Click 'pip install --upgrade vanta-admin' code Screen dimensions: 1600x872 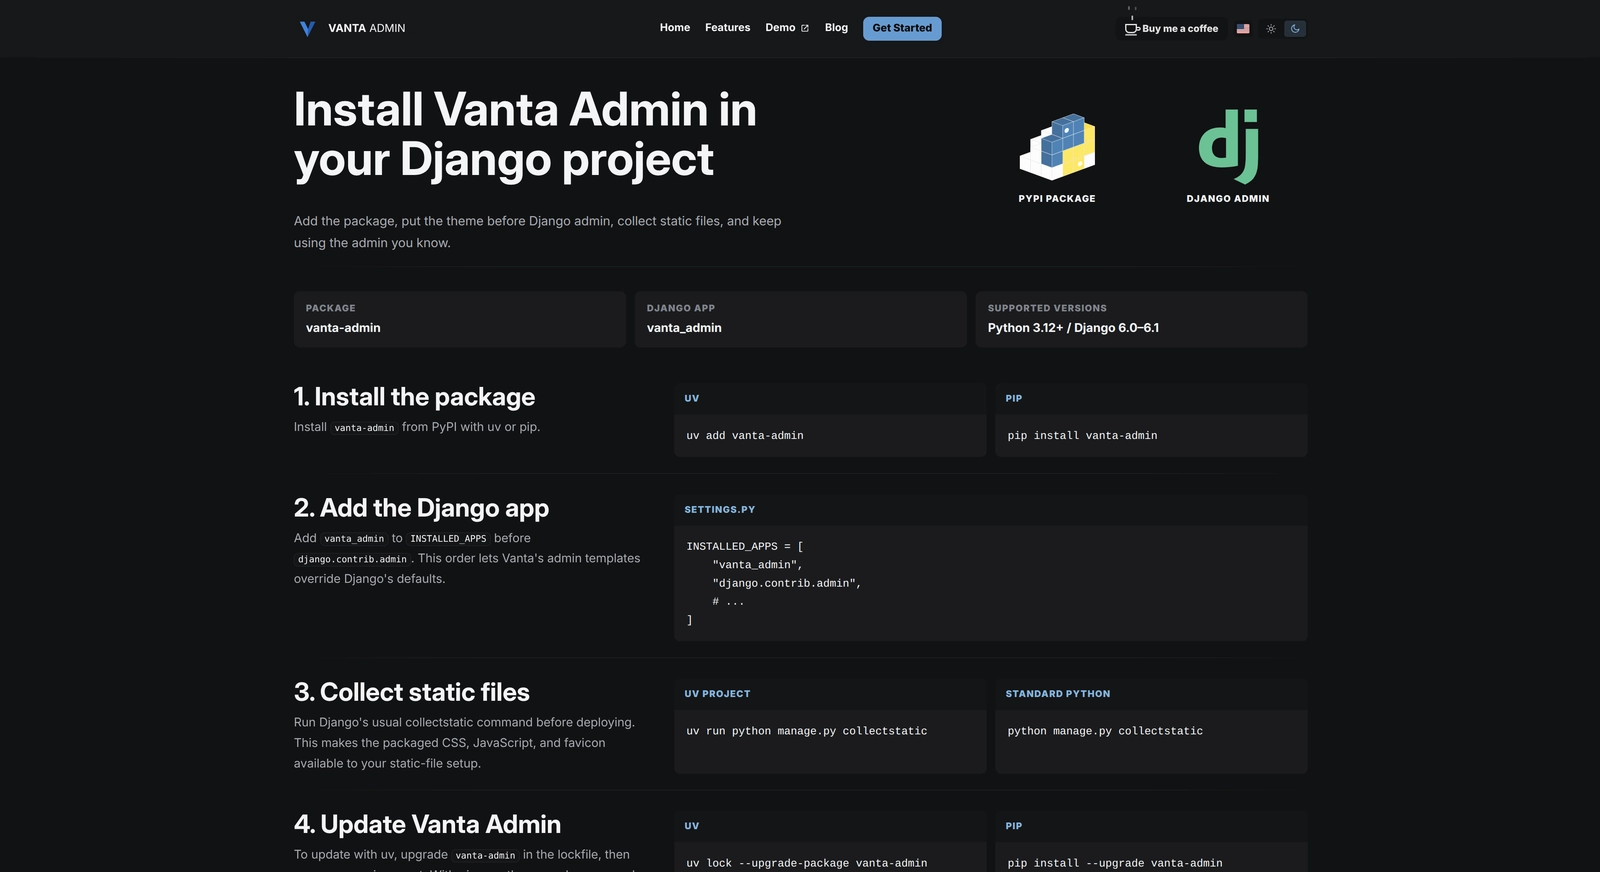tap(1115, 864)
